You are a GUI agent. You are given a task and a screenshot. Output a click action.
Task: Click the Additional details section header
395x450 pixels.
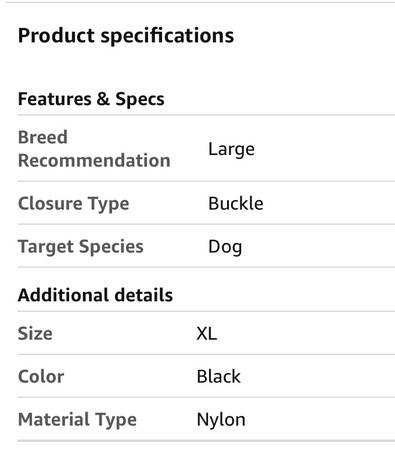(95, 295)
